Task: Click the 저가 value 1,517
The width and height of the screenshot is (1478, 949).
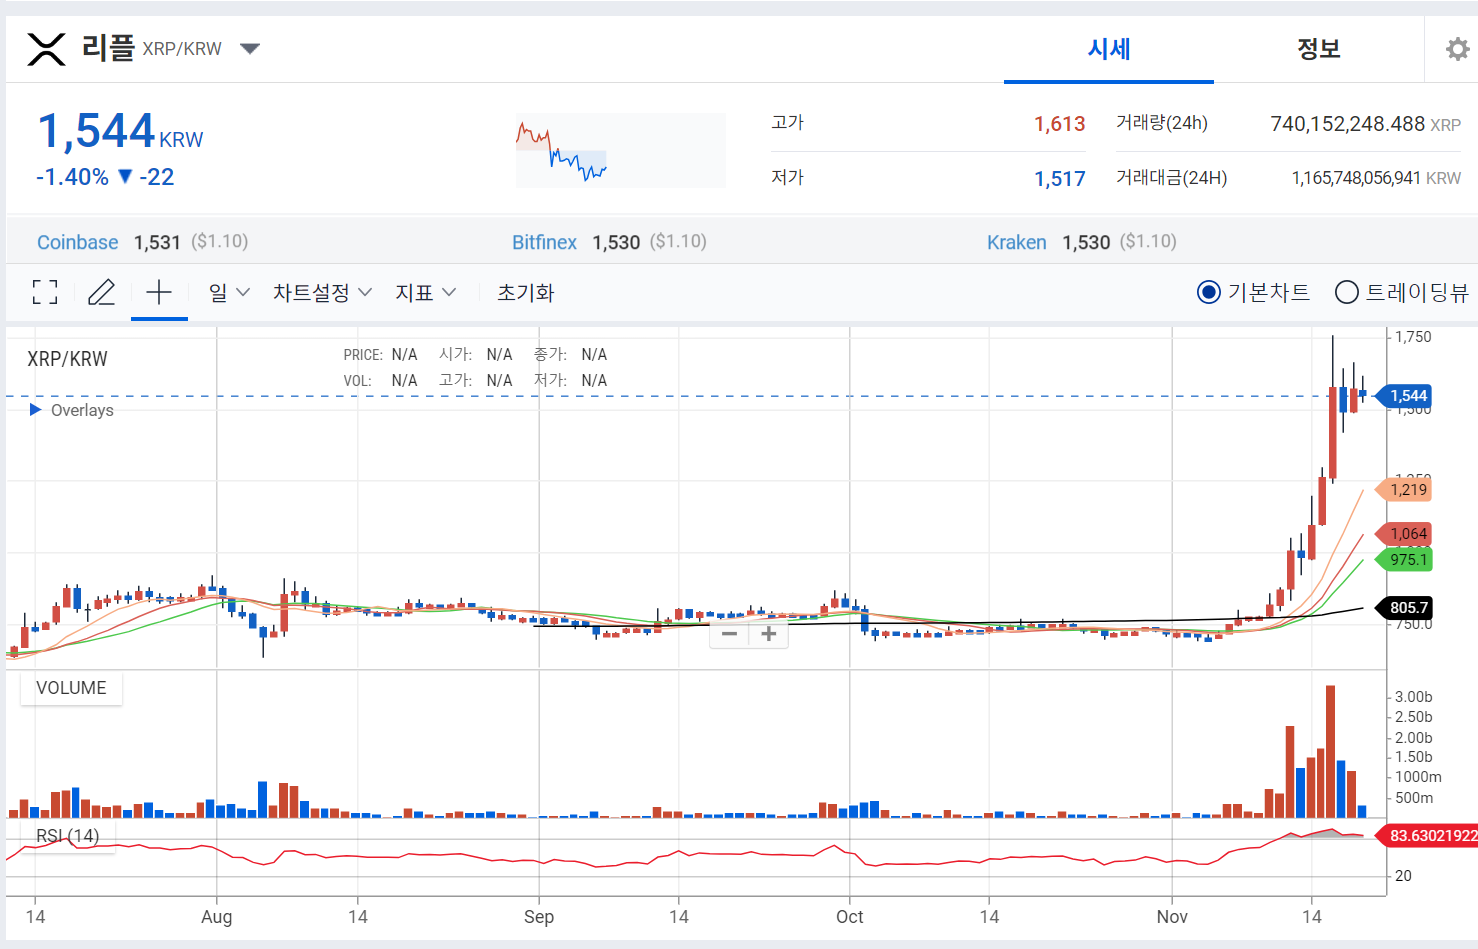Action: coord(1059,179)
